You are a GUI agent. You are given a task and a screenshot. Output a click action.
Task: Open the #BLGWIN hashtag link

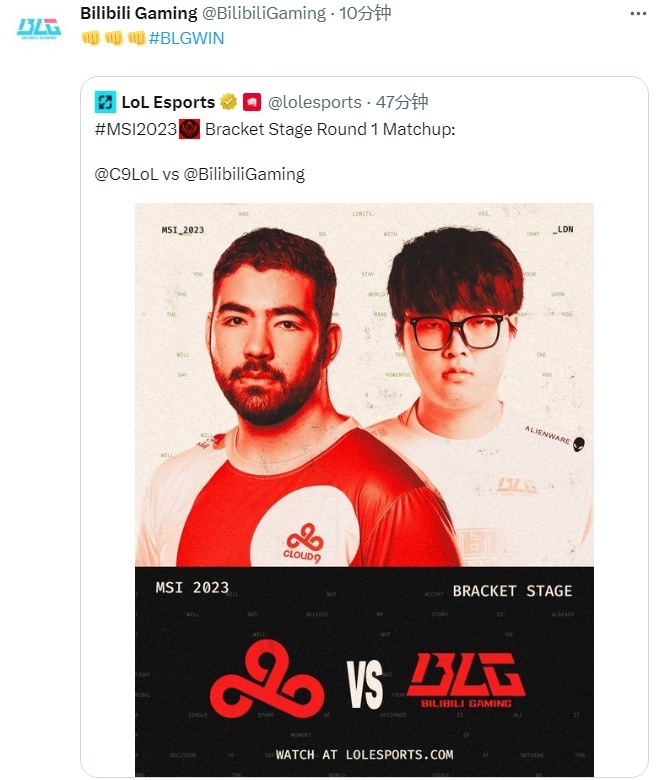pos(187,38)
